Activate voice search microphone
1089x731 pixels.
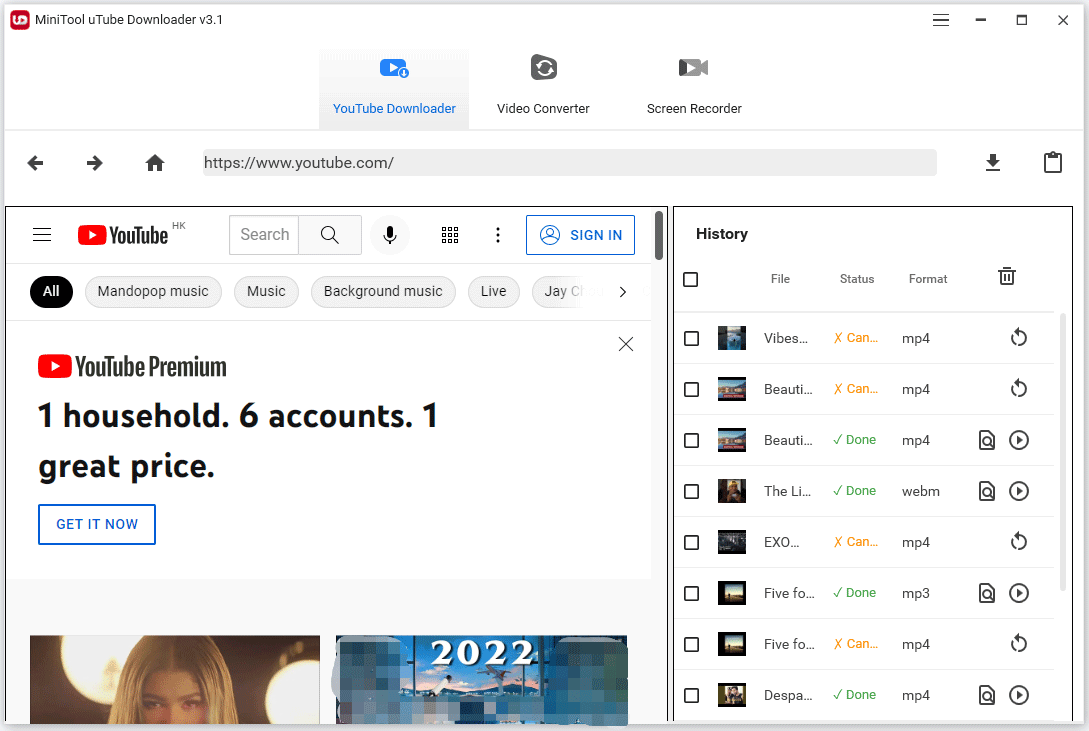coord(390,235)
